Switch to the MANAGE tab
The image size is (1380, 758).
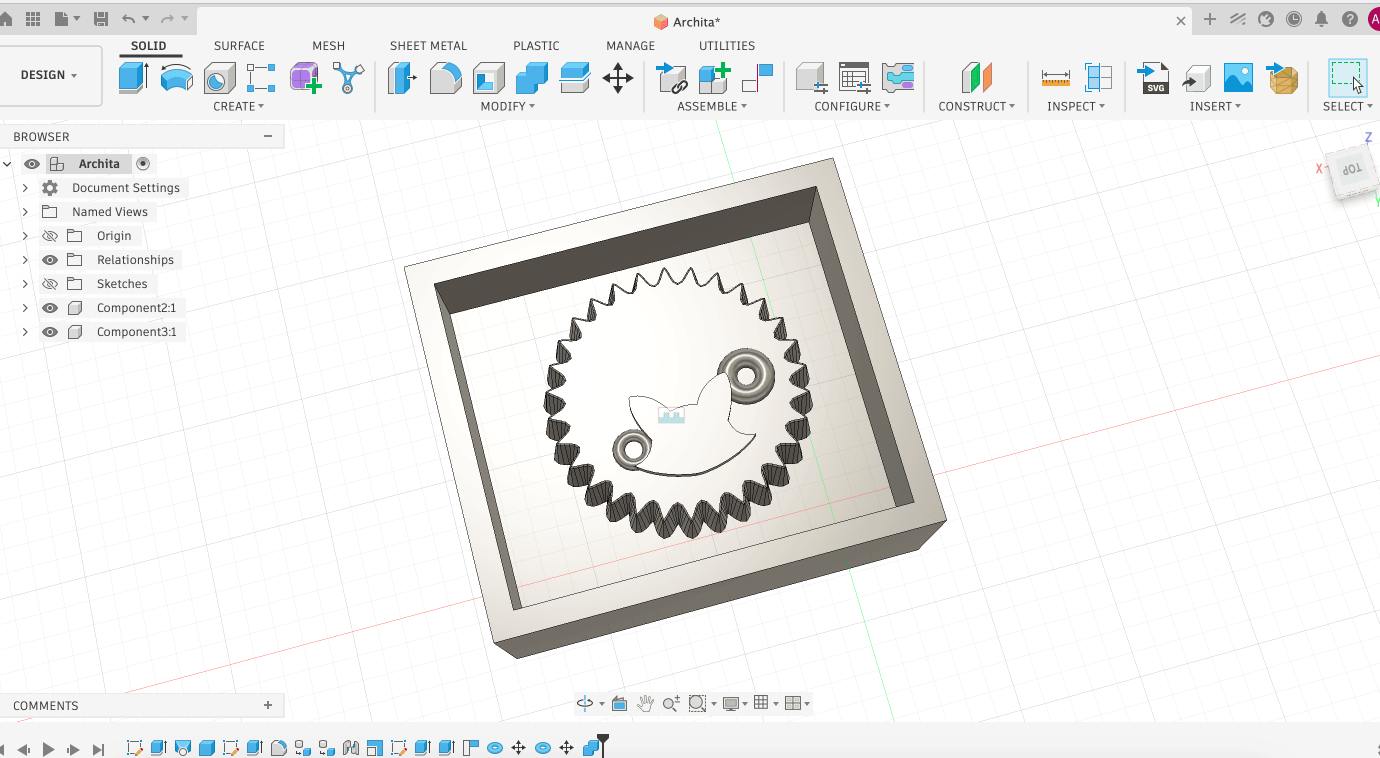[630, 46]
